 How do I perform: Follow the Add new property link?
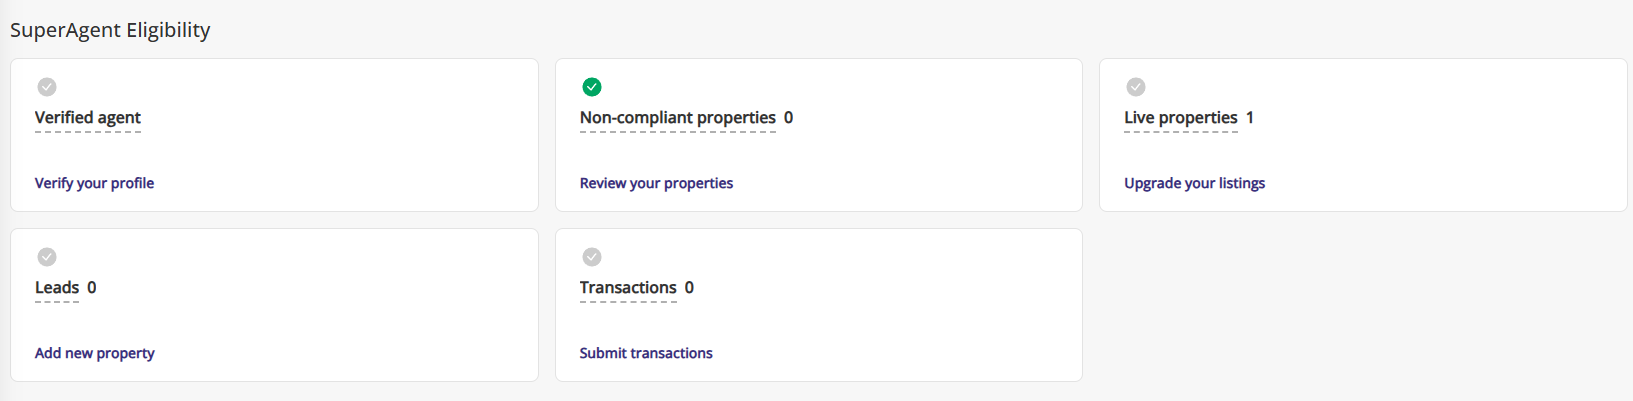coord(95,353)
